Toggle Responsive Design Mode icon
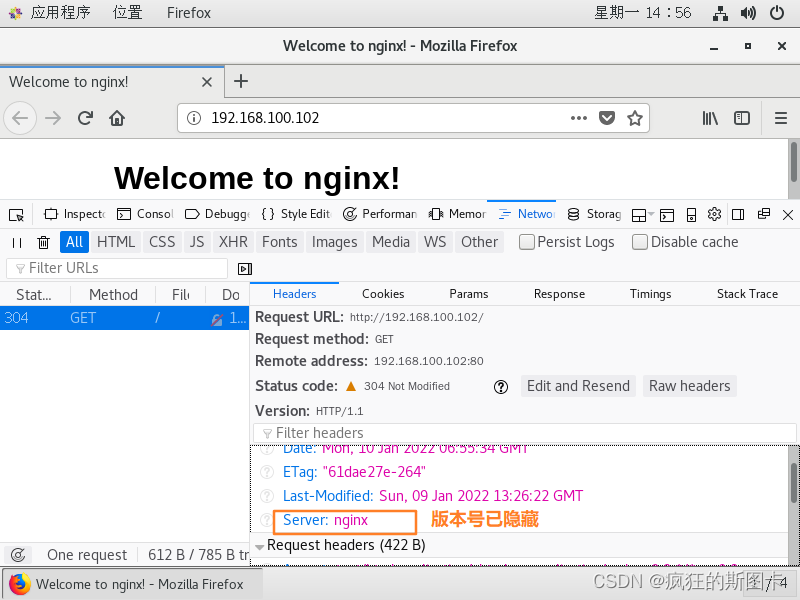The height and width of the screenshot is (600, 800). [691, 215]
